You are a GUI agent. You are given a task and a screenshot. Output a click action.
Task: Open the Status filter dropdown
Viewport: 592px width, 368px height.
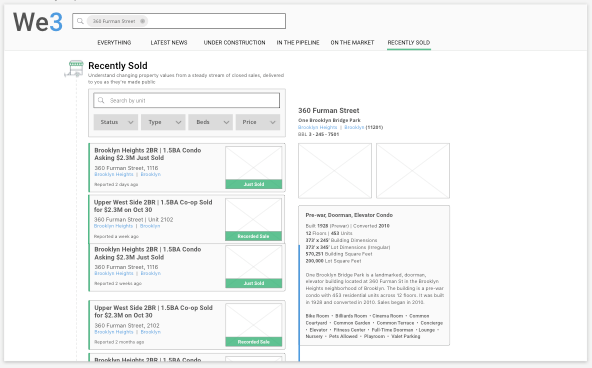coord(116,122)
